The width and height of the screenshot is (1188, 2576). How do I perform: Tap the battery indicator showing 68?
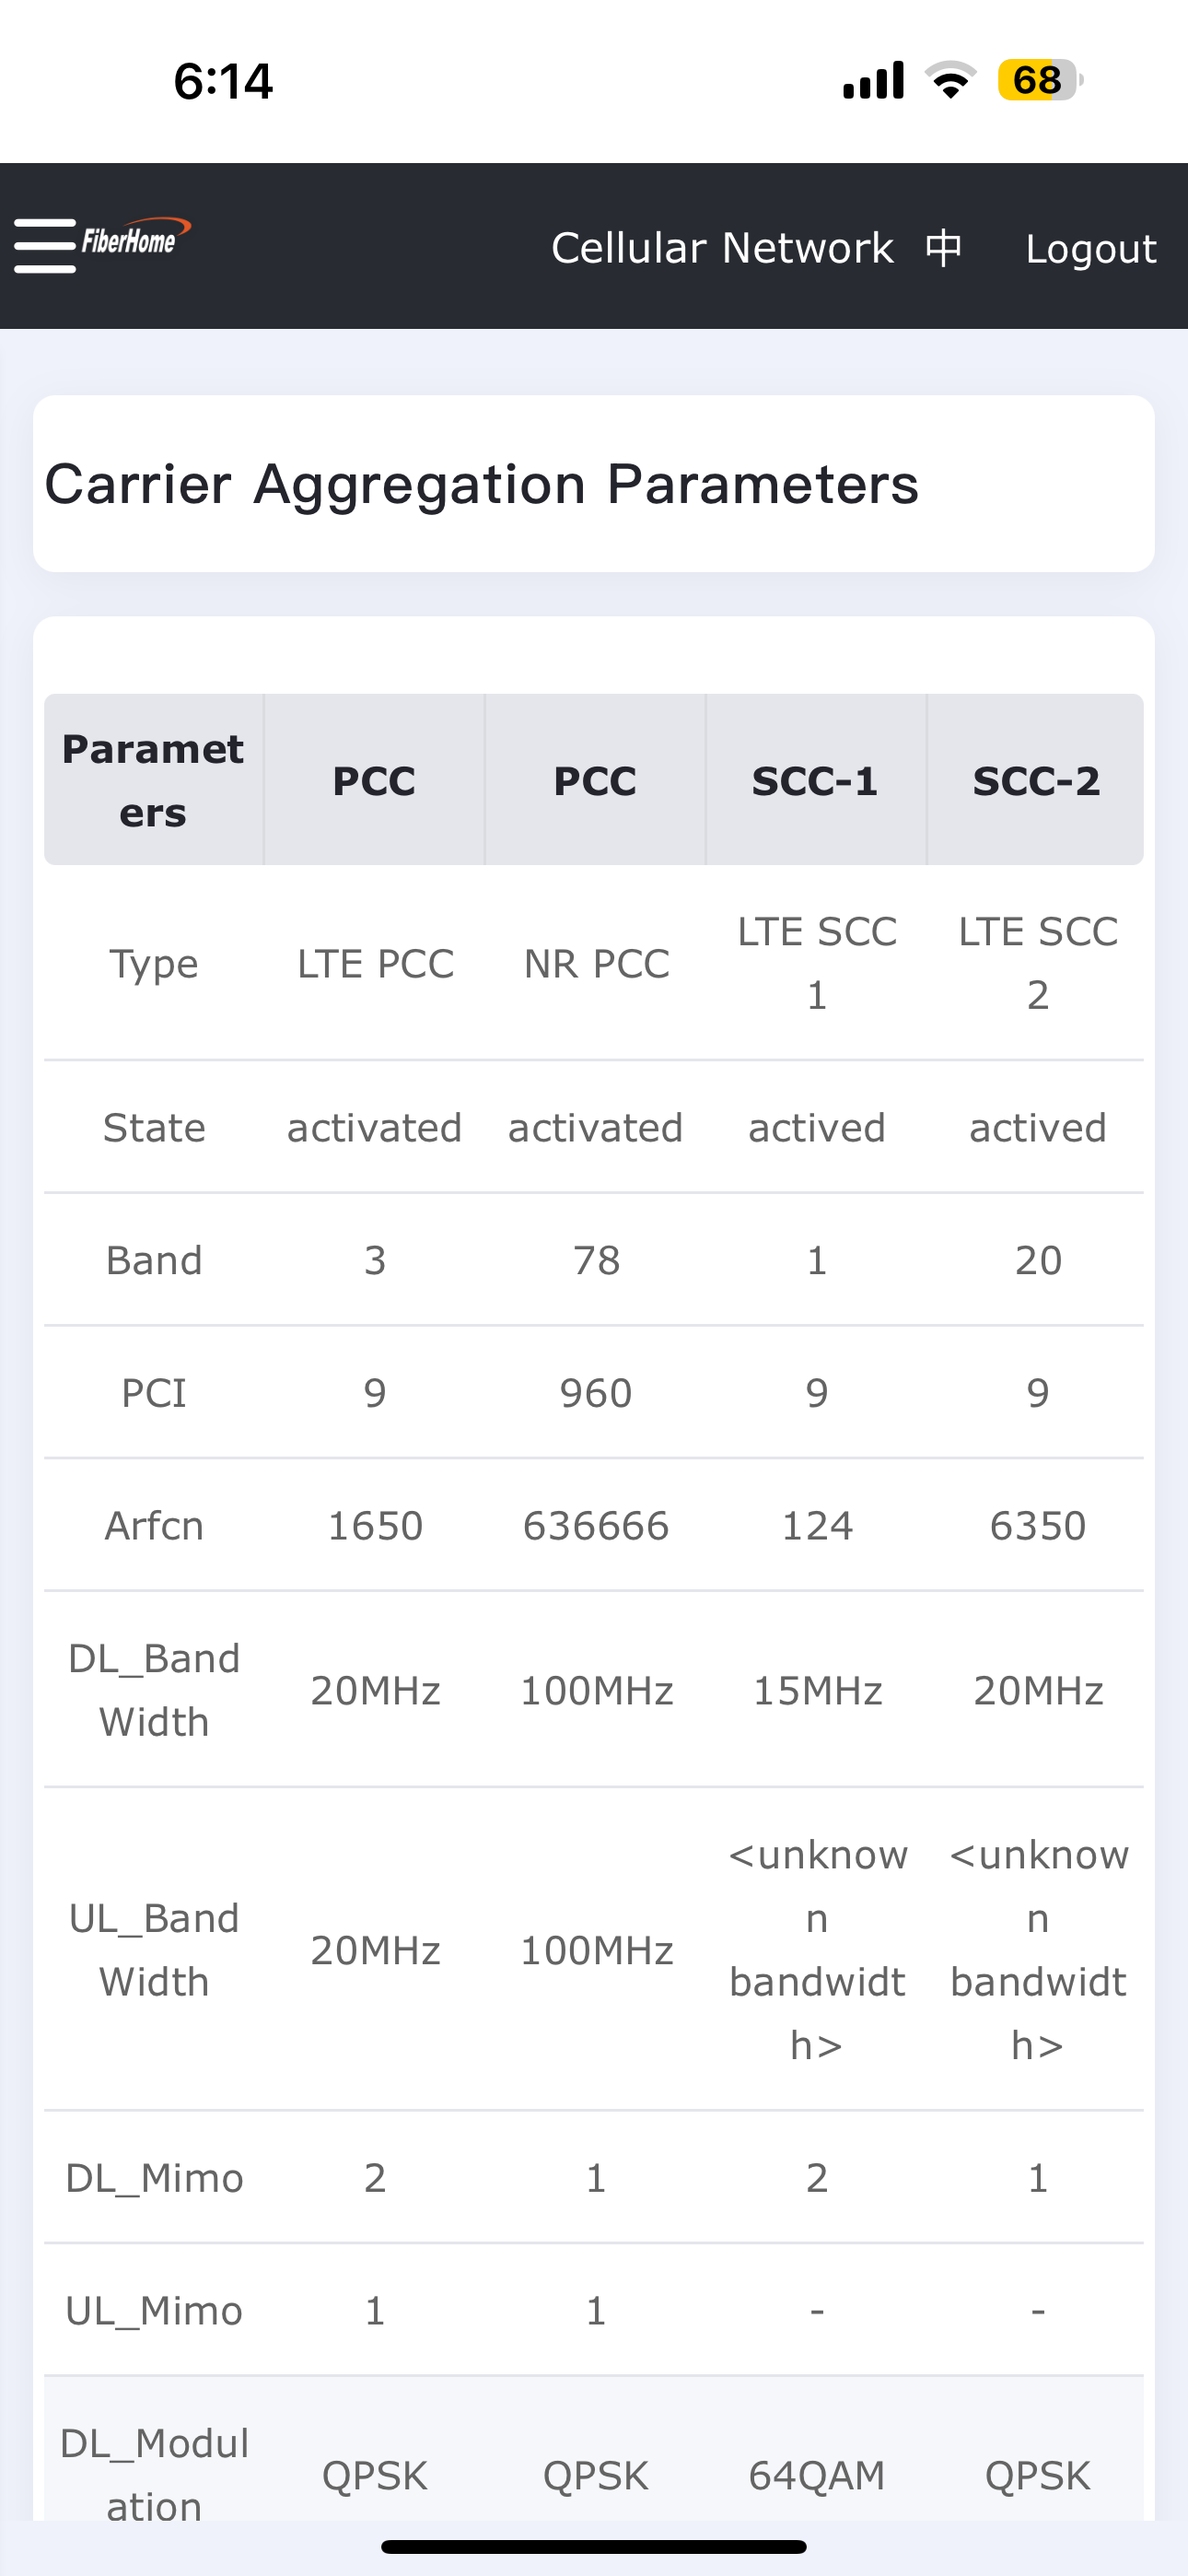[1040, 80]
